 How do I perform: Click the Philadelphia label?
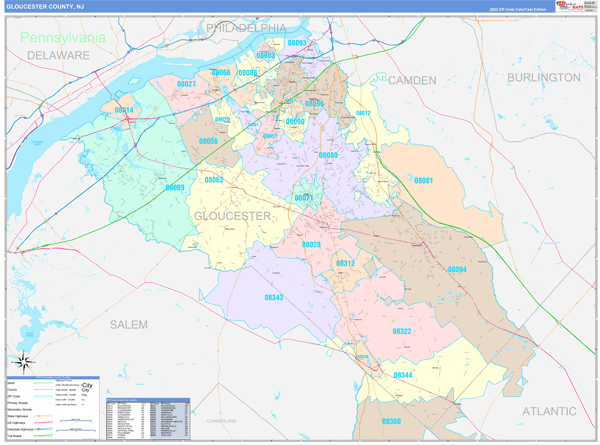[246, 28]
